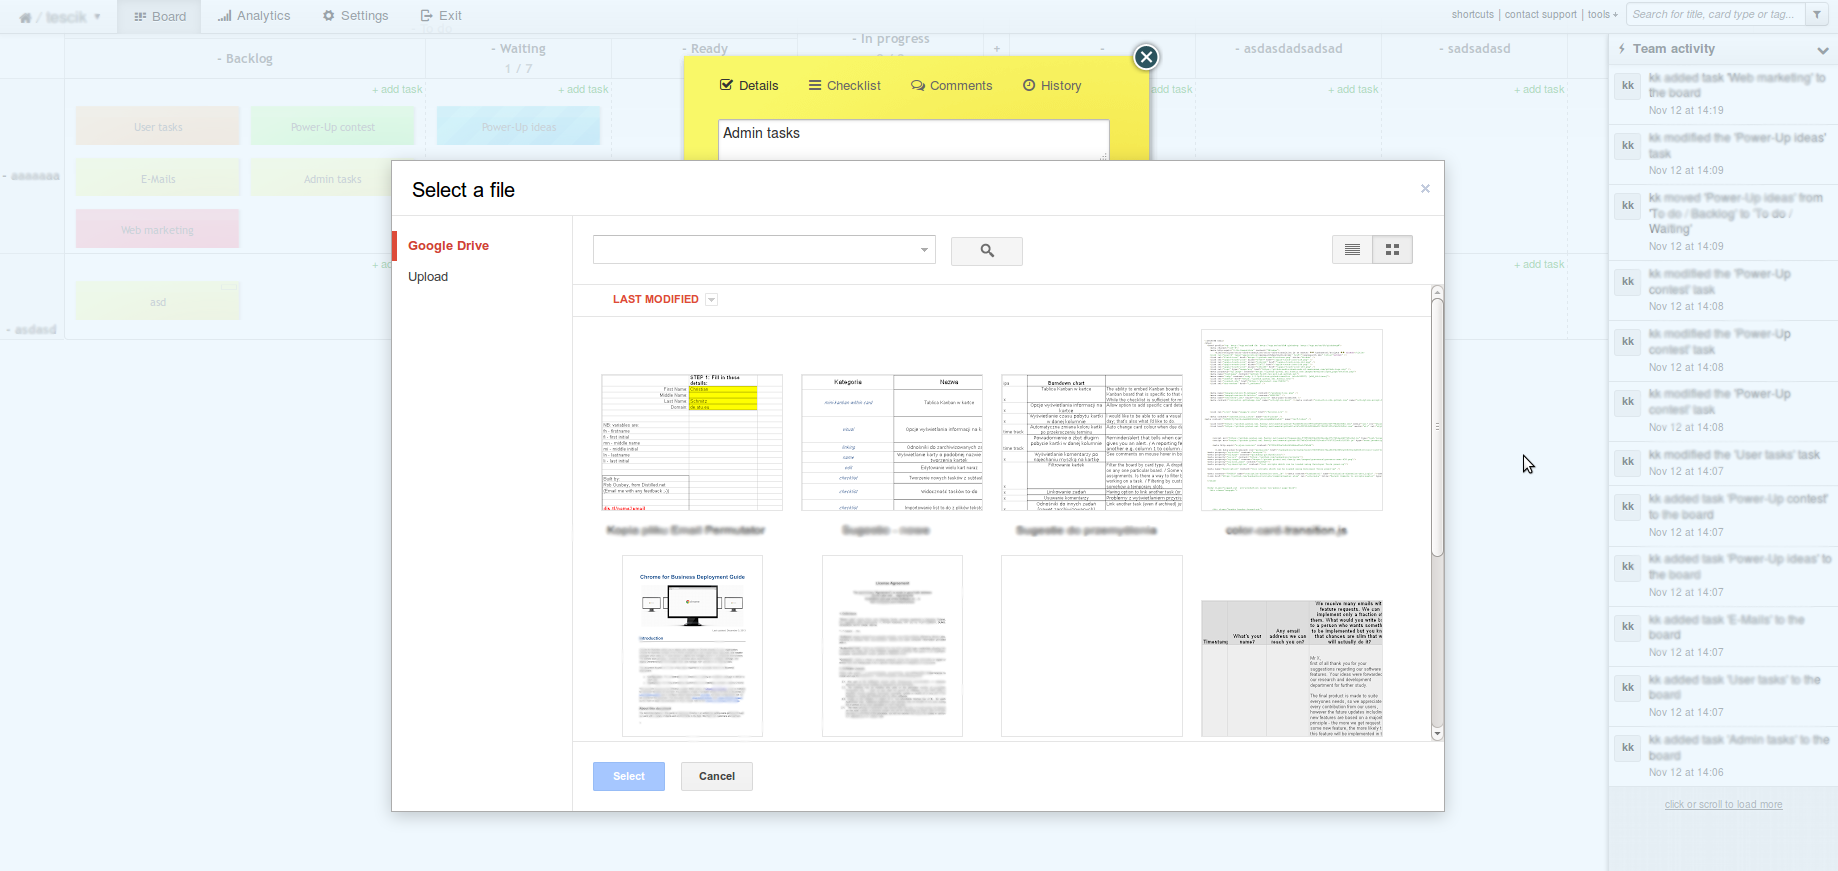Image resolution: width=1838 pixels, height=871 pixels.
Task: Click the file list scrollbar down arrow
Action: point(1437,734)
